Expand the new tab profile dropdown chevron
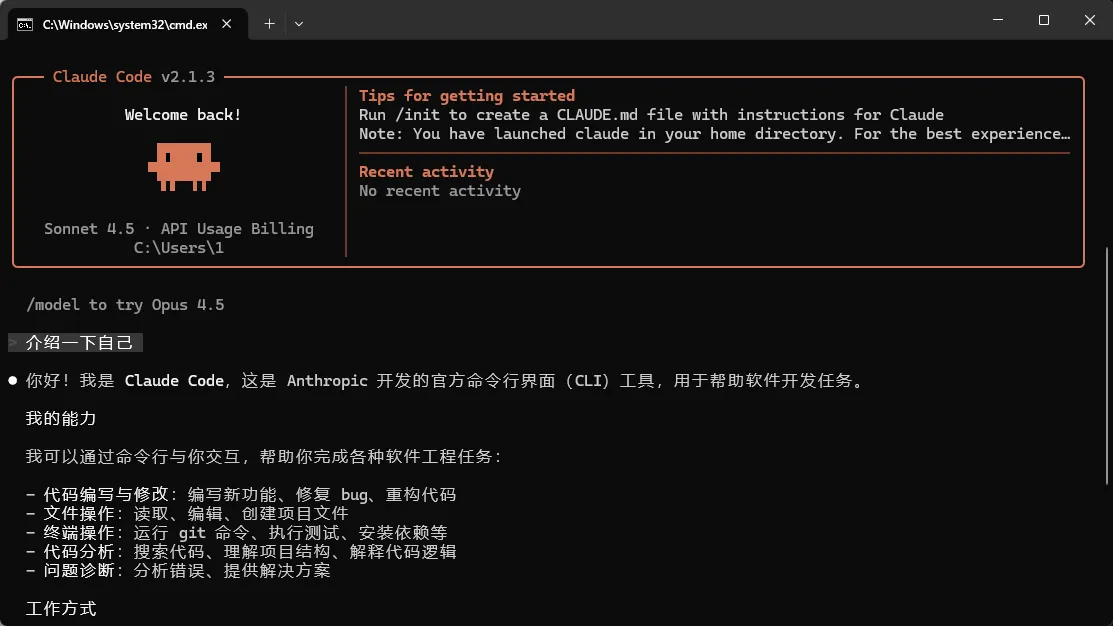The image size is (1113, 626). (299, 24)
